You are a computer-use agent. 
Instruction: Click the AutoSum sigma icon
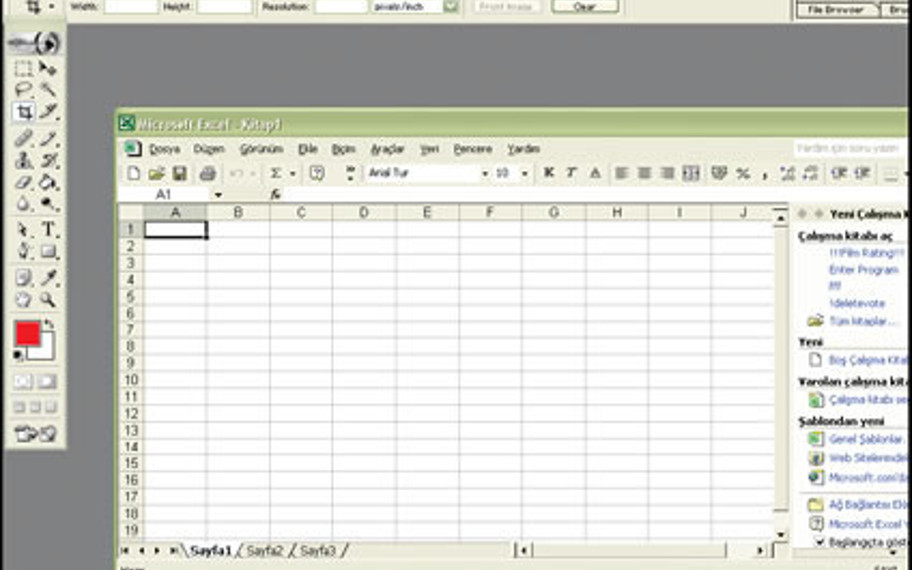[276, 173]
